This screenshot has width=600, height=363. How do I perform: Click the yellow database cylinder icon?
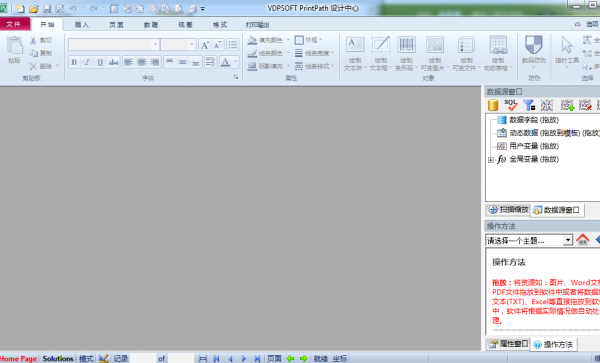493,105
